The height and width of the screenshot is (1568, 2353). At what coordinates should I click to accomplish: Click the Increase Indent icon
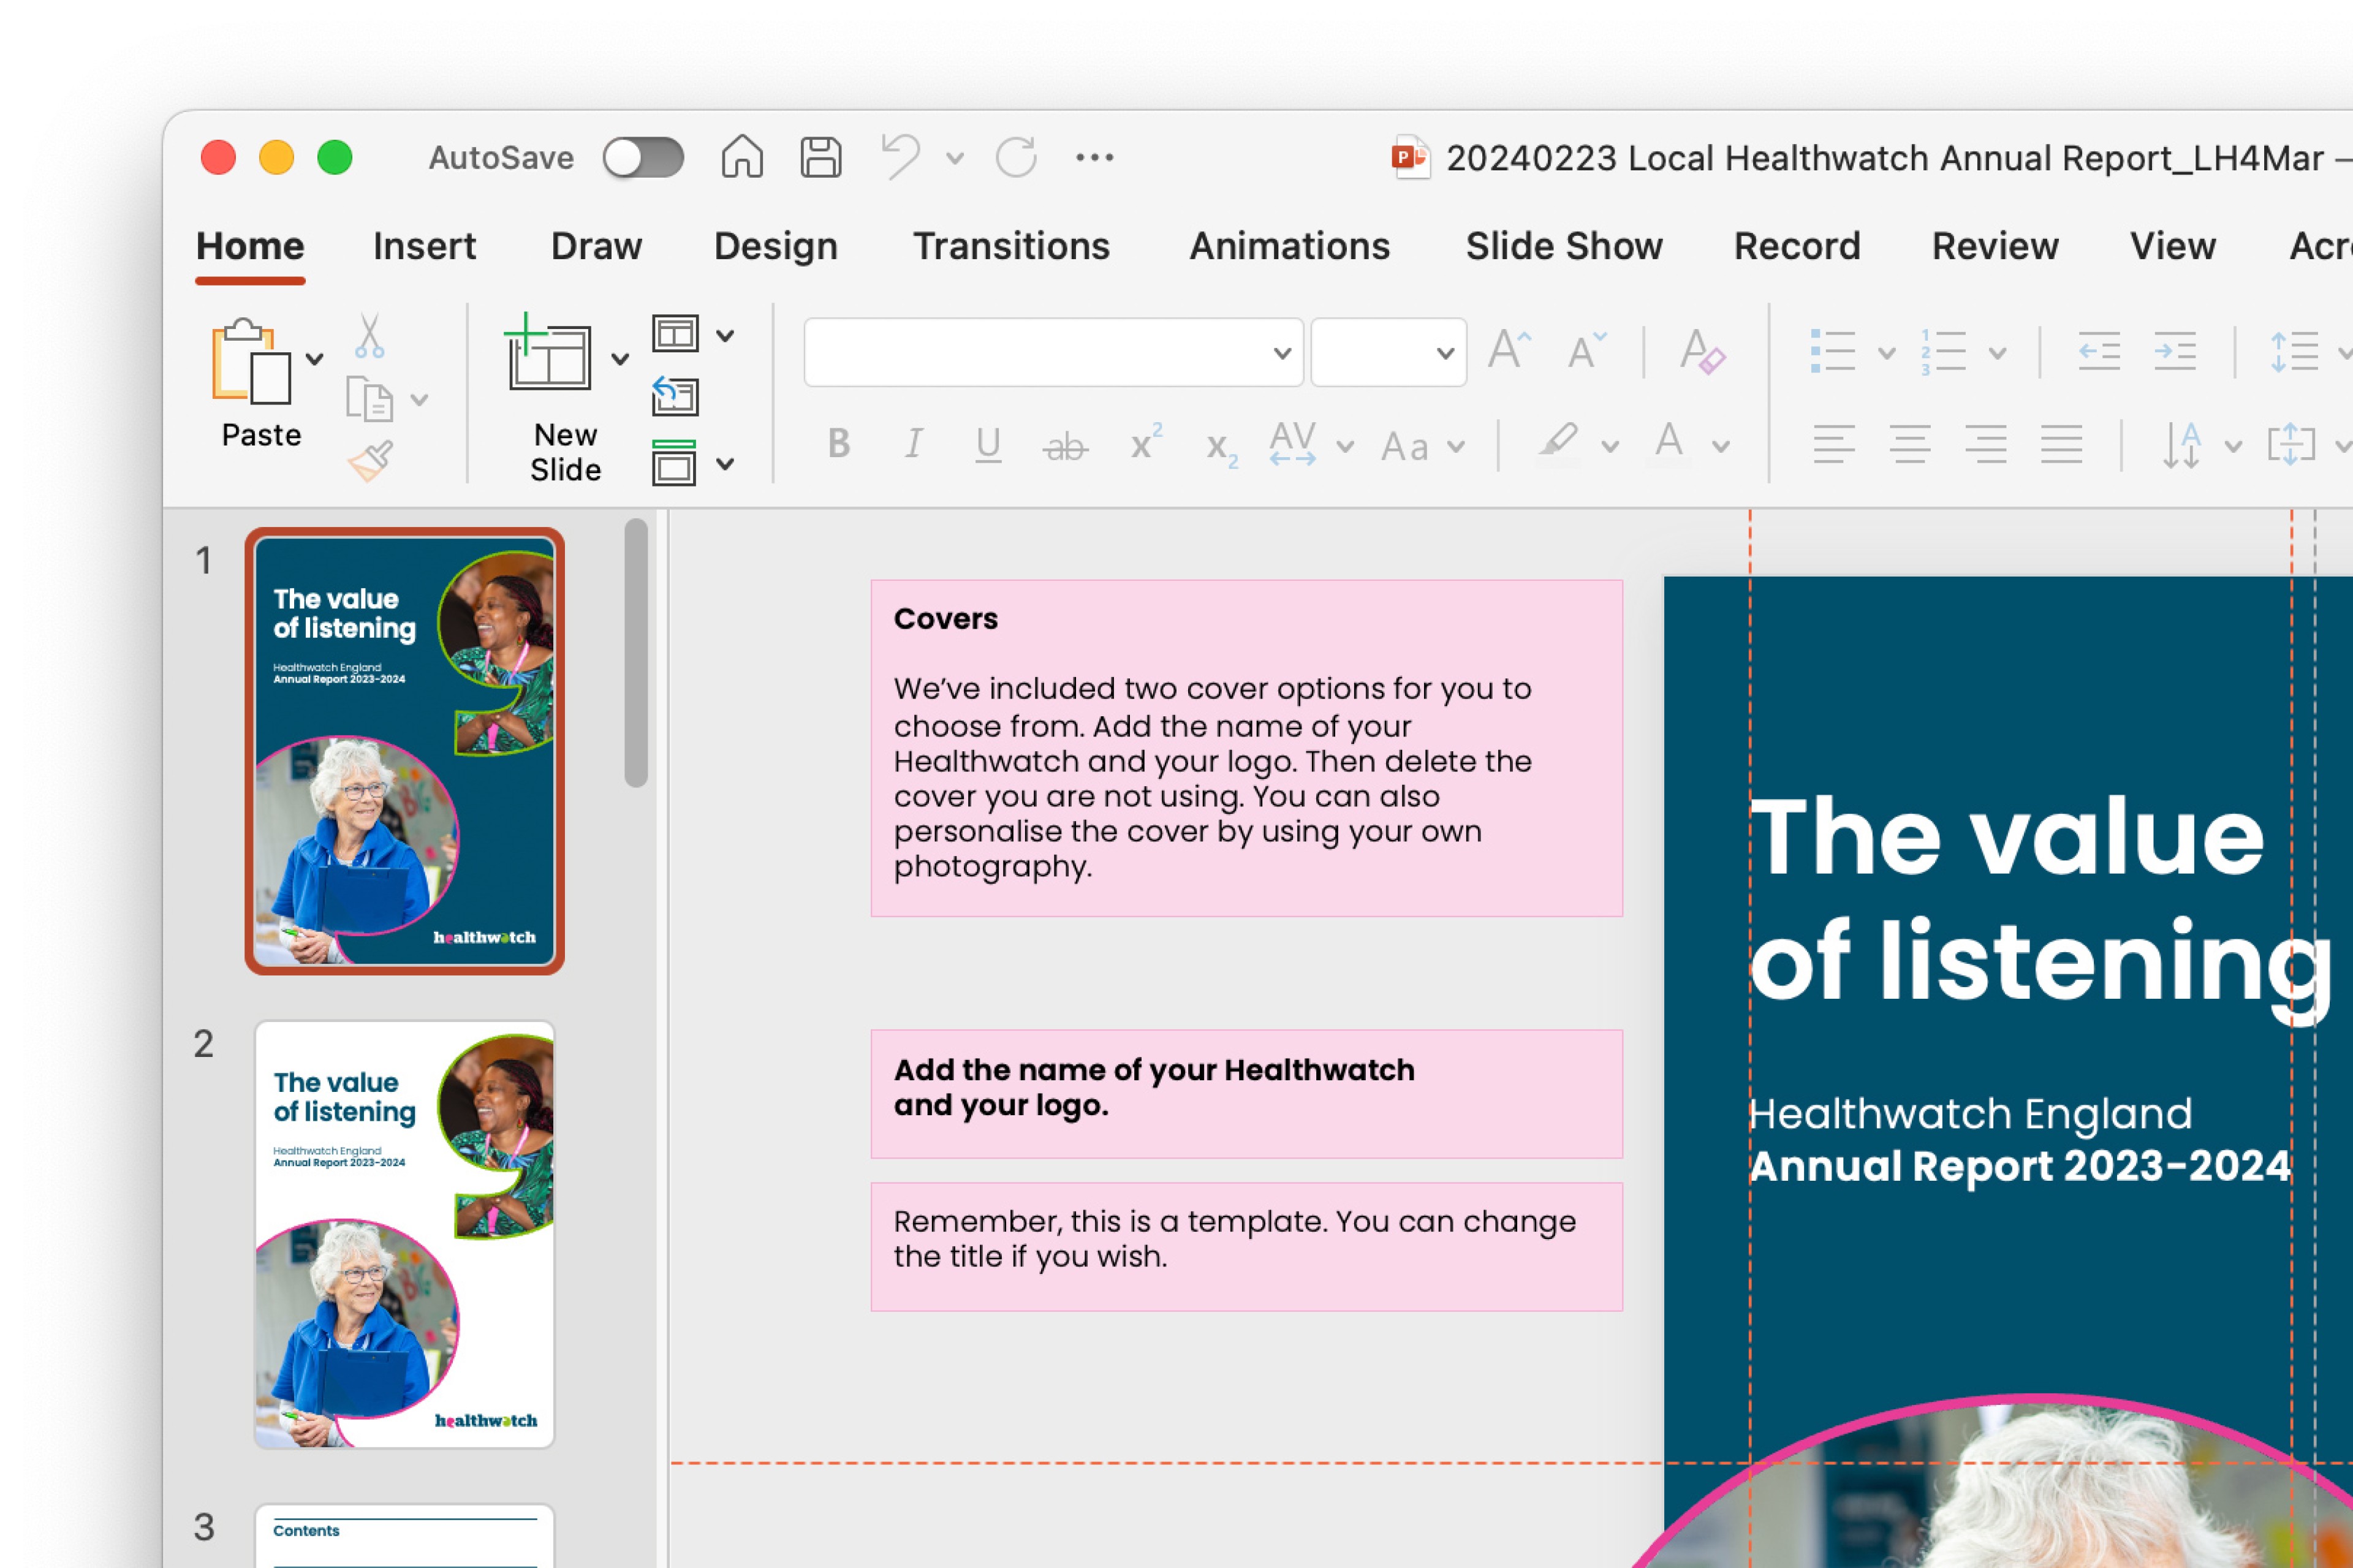click(2174, 352)
